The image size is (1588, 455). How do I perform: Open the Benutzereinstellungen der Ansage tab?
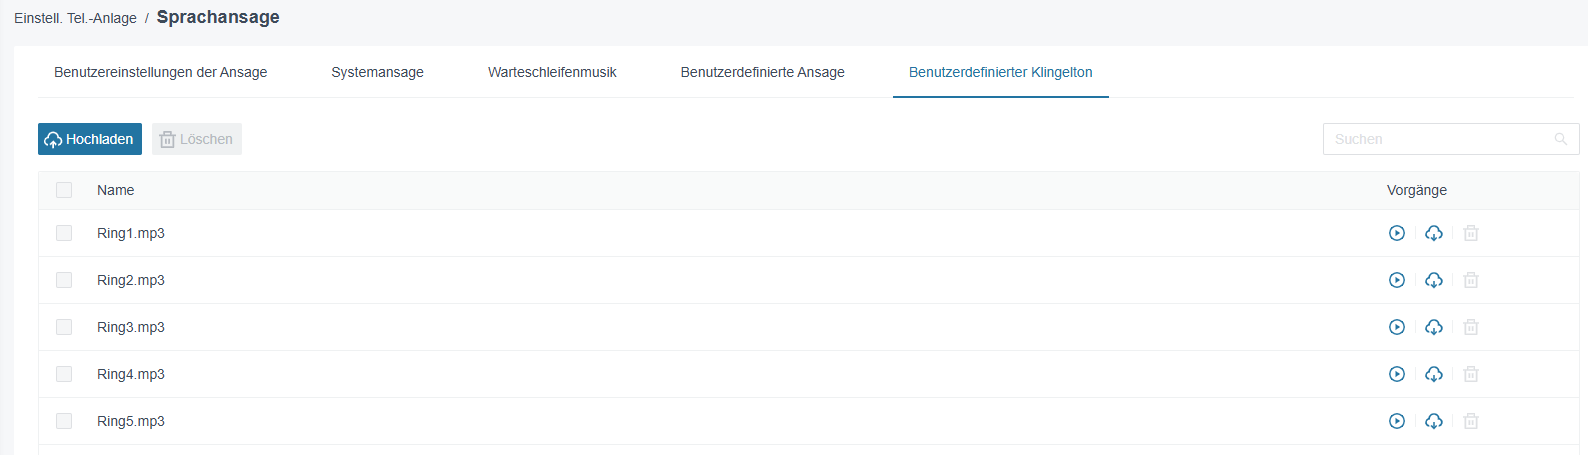point(161,72)
